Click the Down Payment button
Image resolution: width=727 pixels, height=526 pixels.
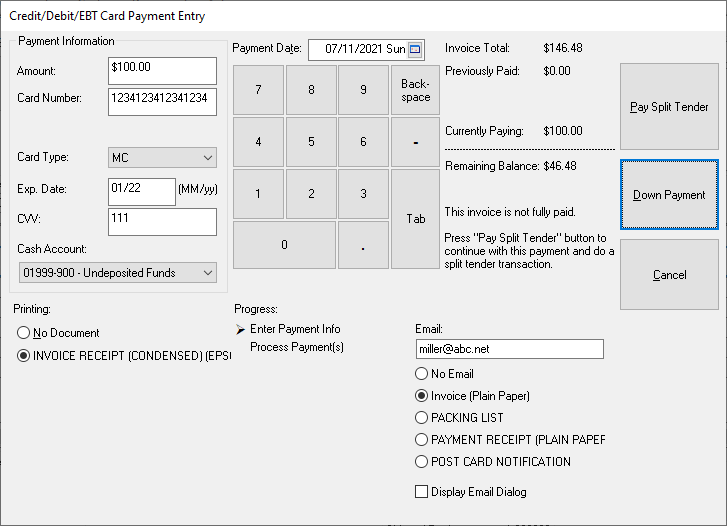click(x=669, y=195)
